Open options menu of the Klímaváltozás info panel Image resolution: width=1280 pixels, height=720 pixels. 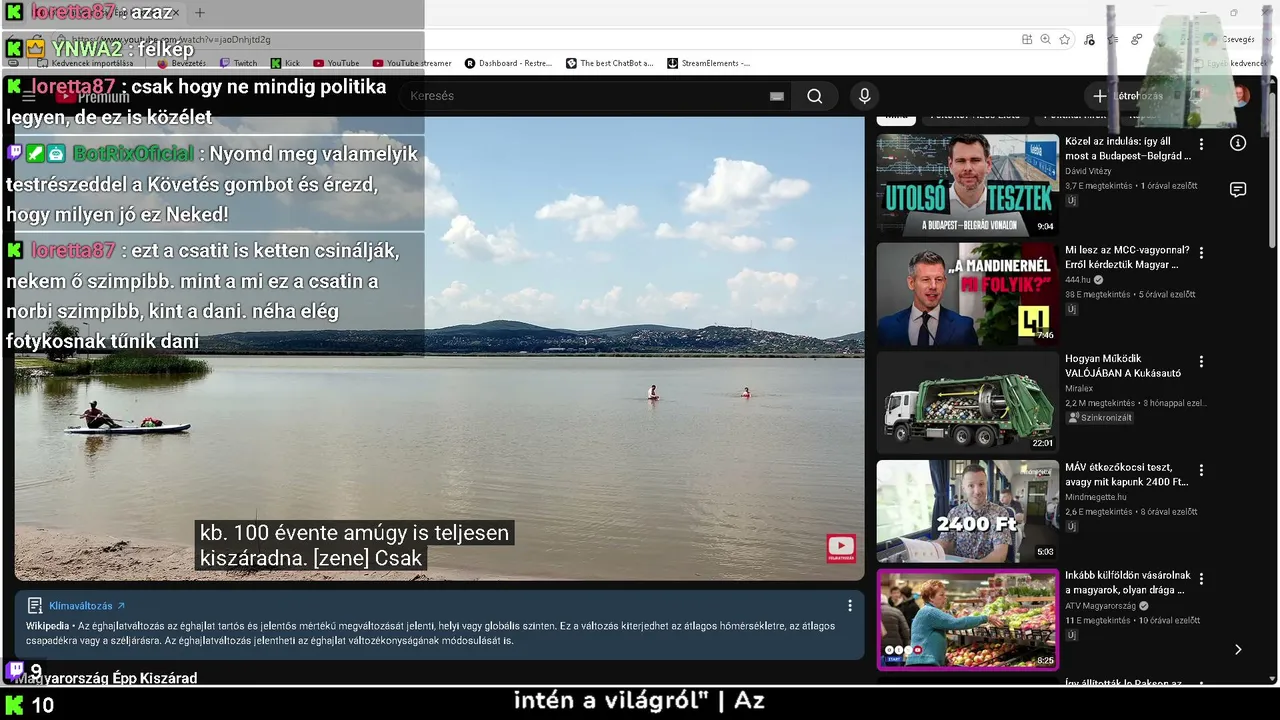(850, 605)
